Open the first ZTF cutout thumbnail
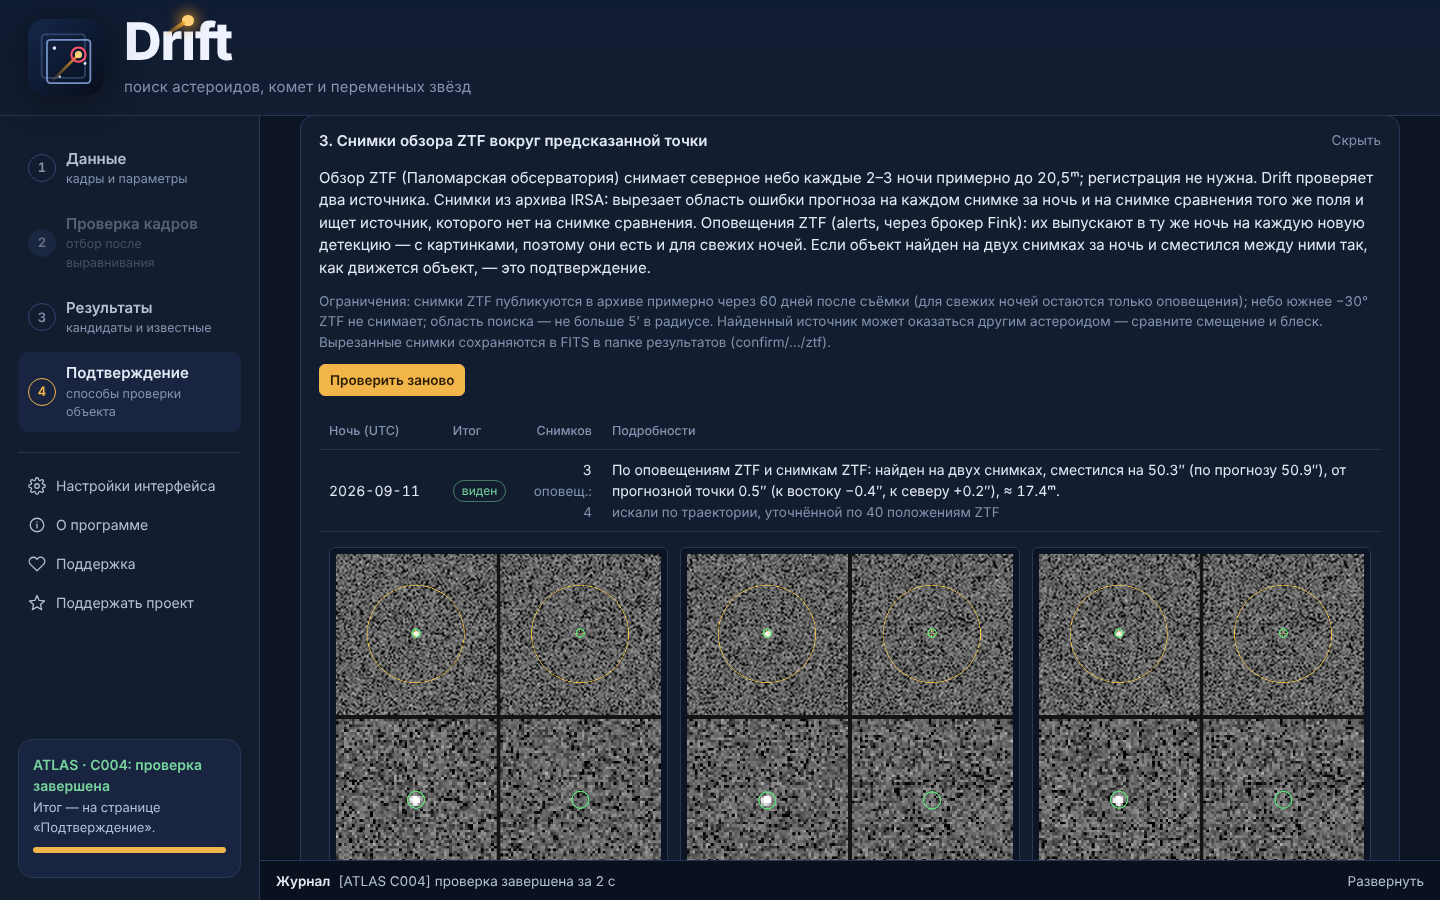1440x900 pixels. (498, 706)
